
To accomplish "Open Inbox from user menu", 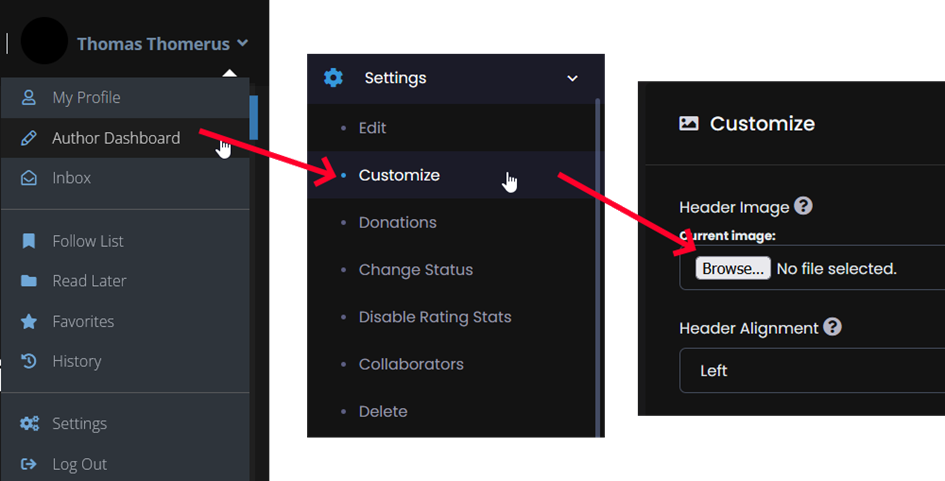I will pyautogui.click(x=125, y=178).
